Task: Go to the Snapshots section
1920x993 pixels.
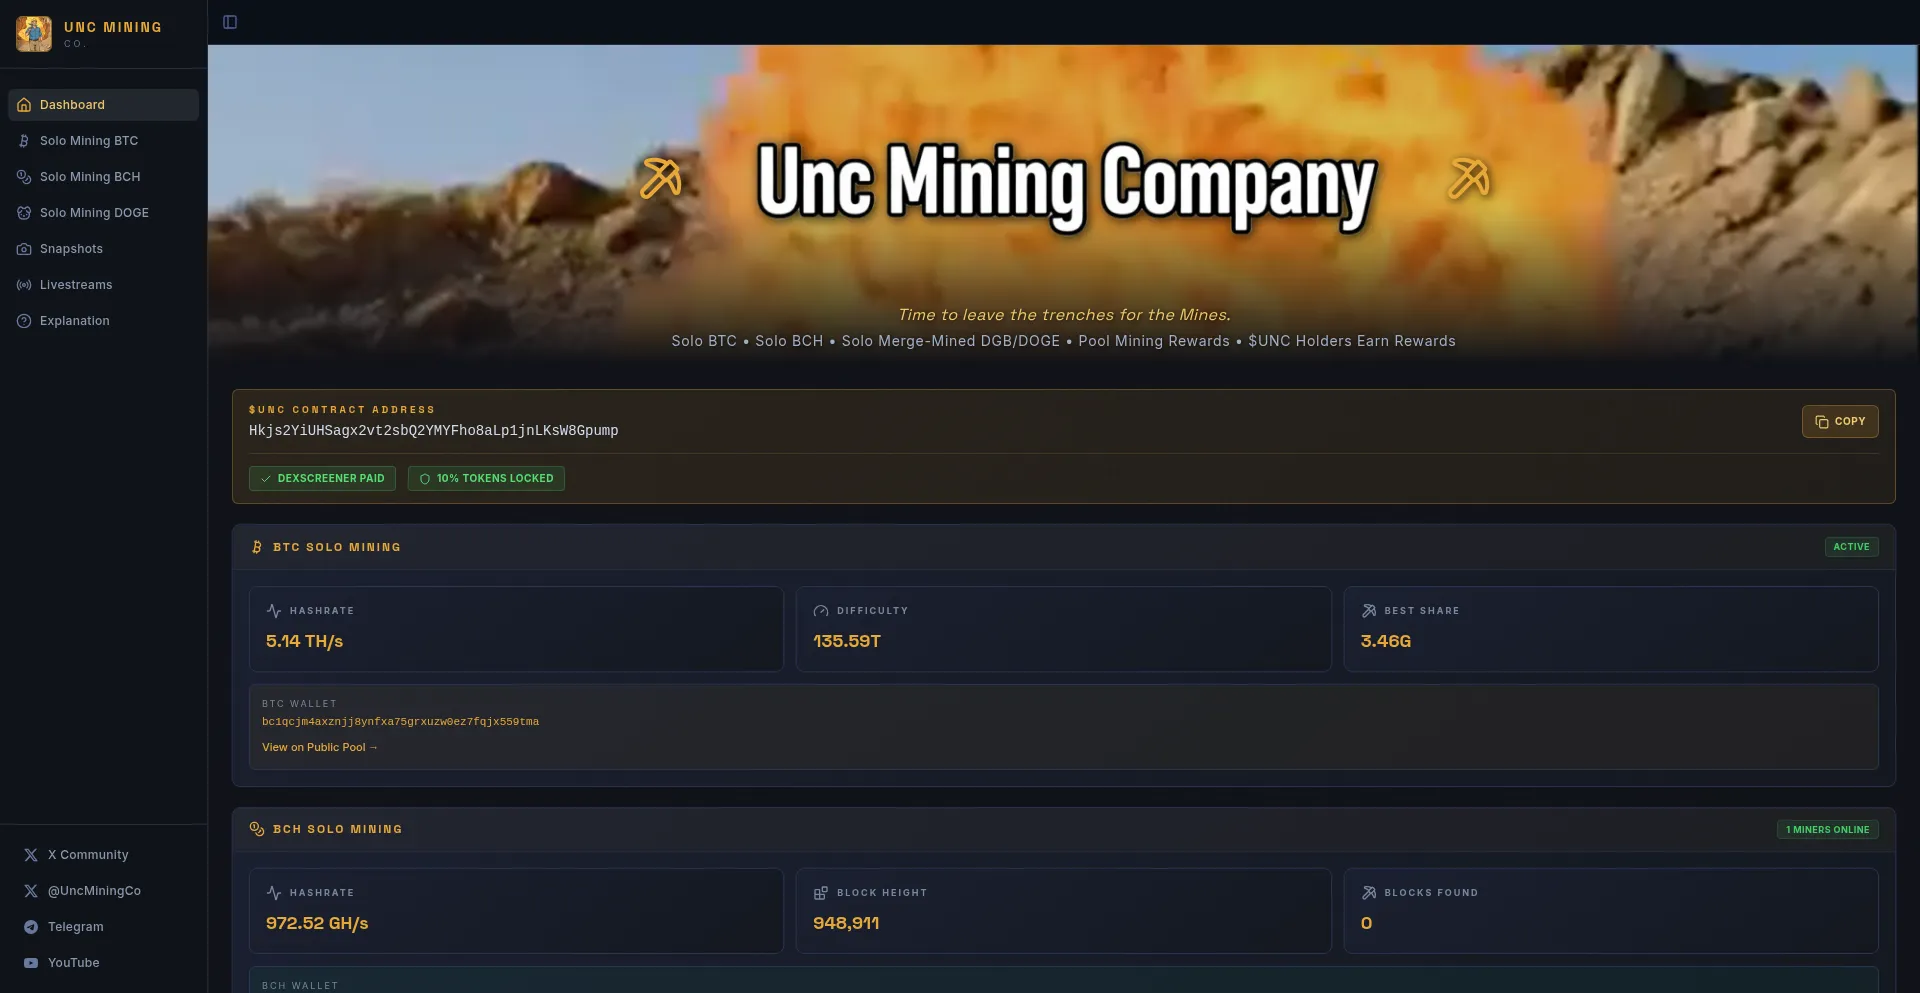Action: (x=104, y=249)
